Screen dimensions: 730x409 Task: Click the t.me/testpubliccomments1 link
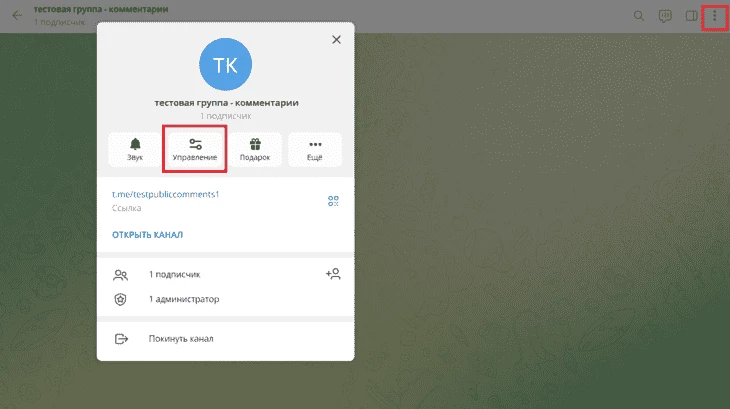[165, 194]
